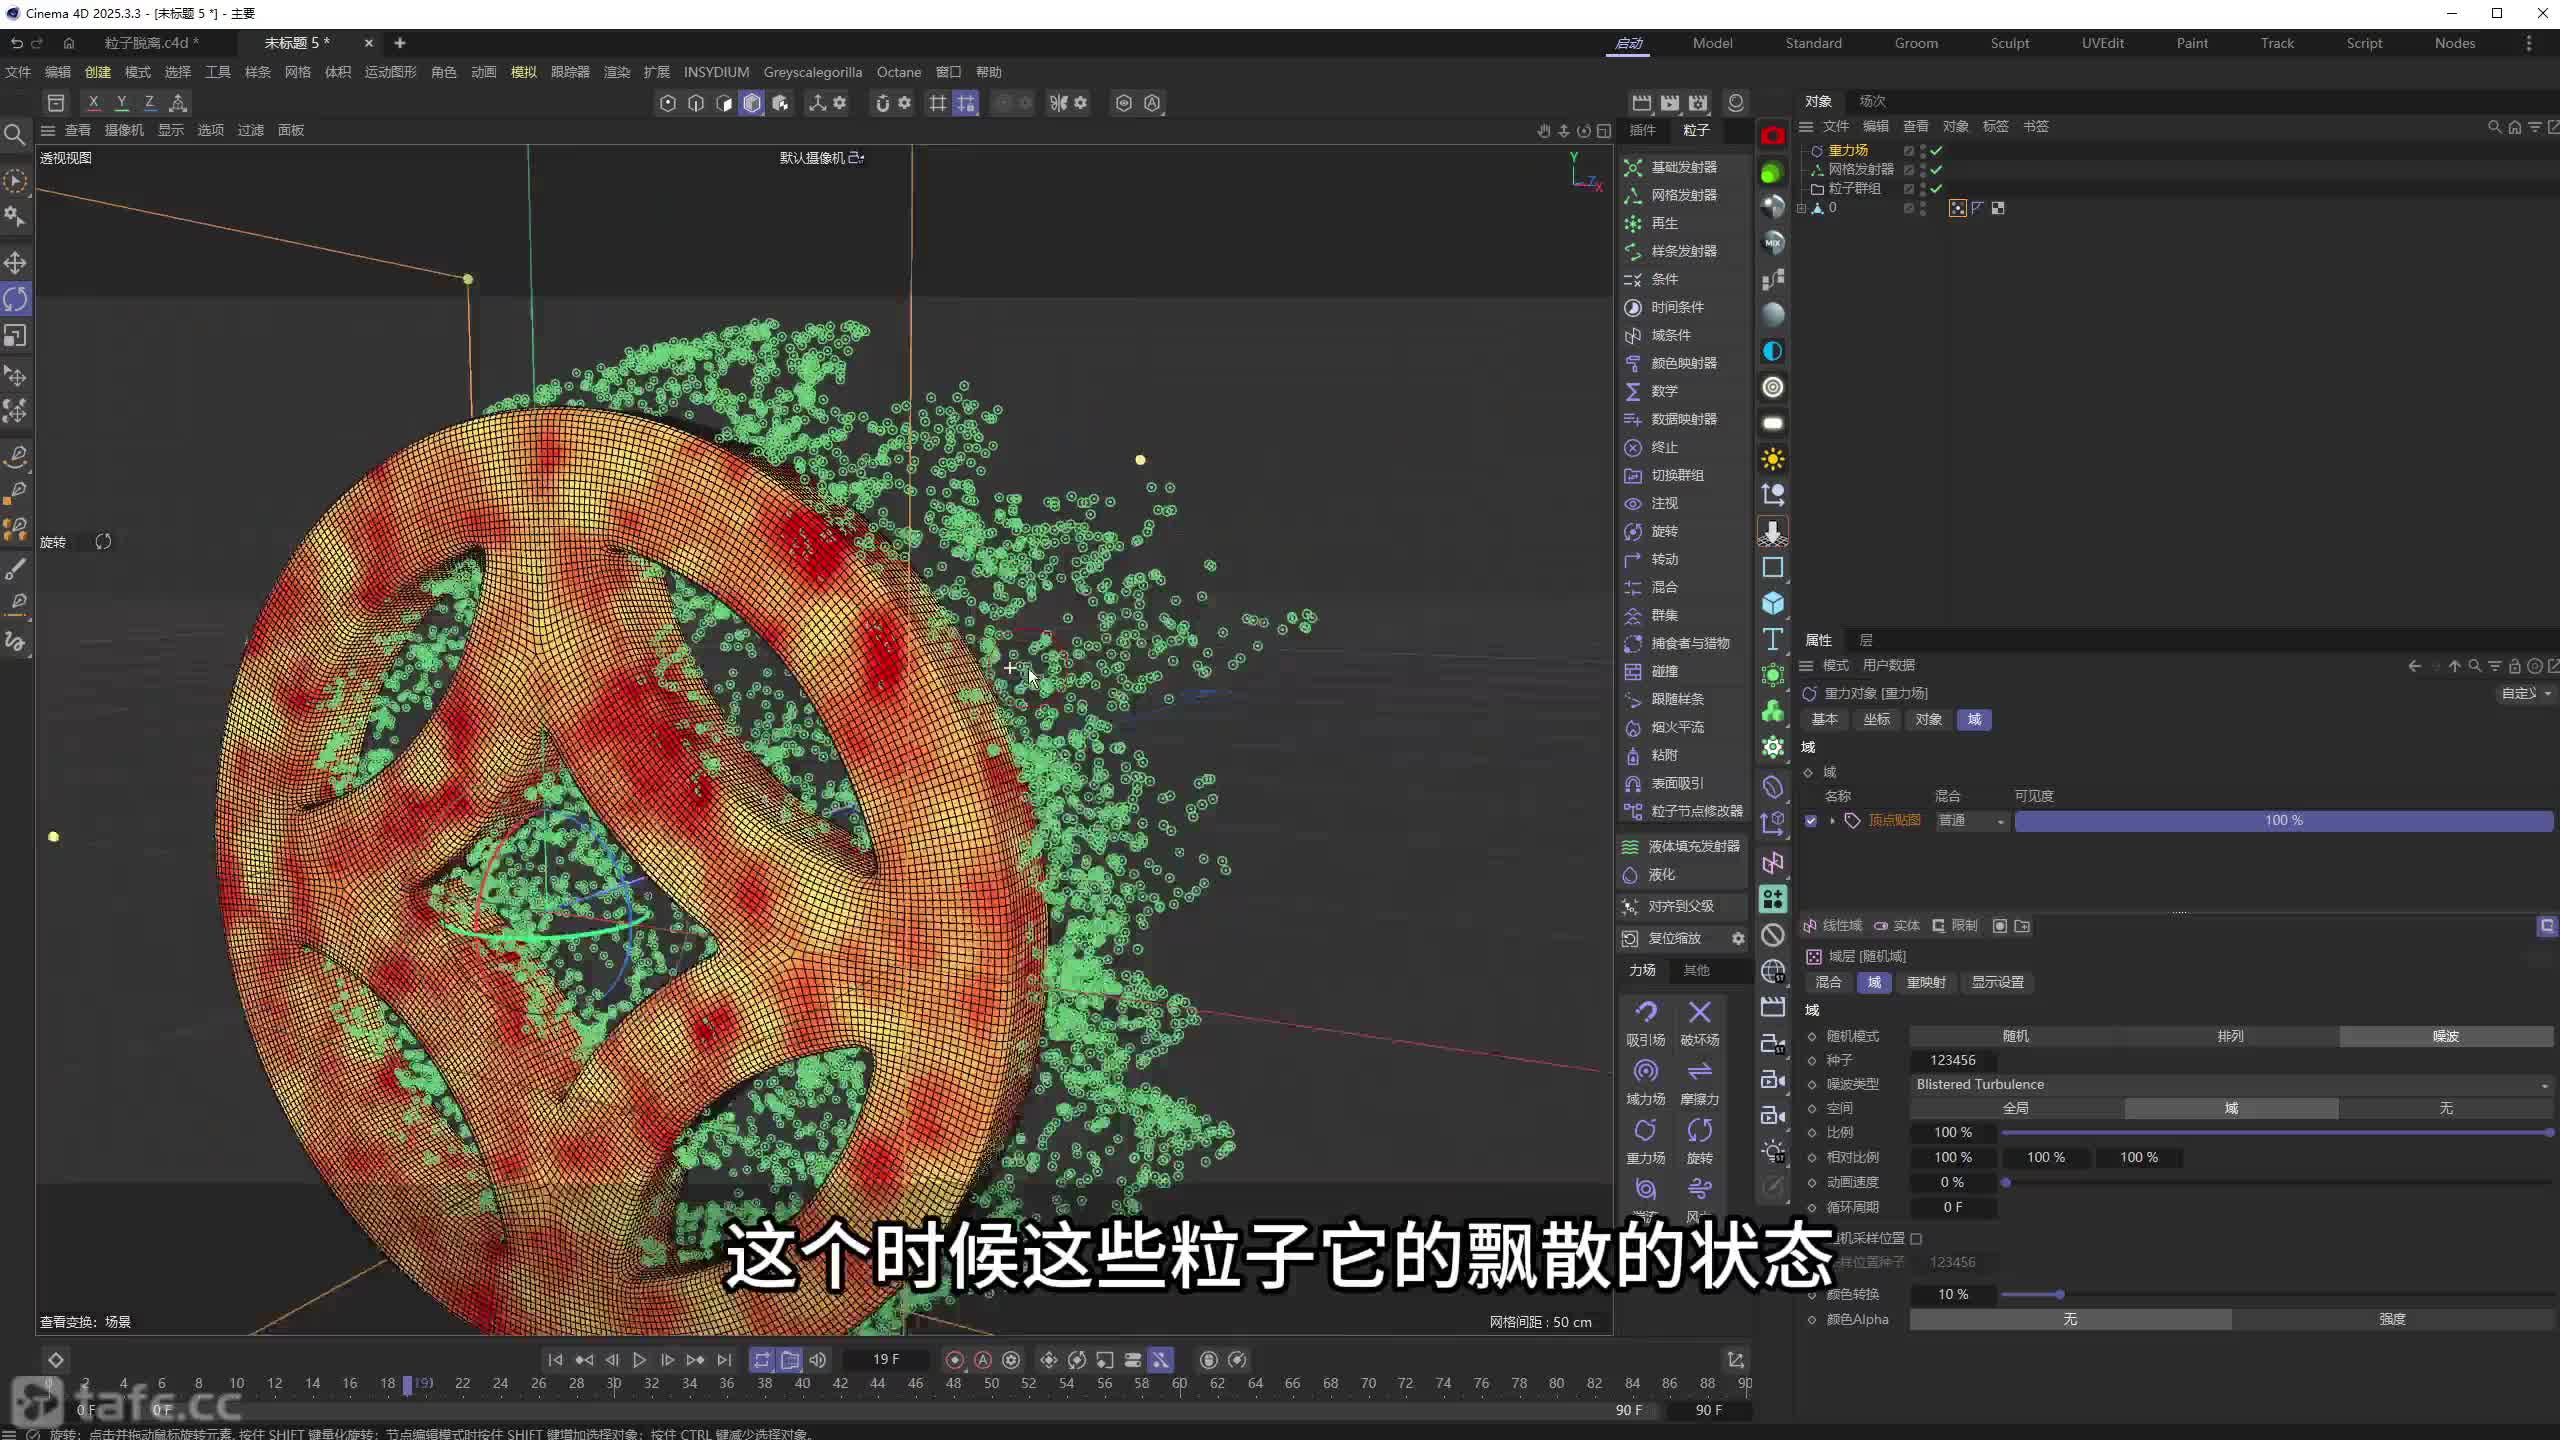Image resolution: width=2560 pixels, height=1440 pixels.
Task: Click the 吸引场 force icon
Action: pyautogui.click(x=1645, y=1013)
